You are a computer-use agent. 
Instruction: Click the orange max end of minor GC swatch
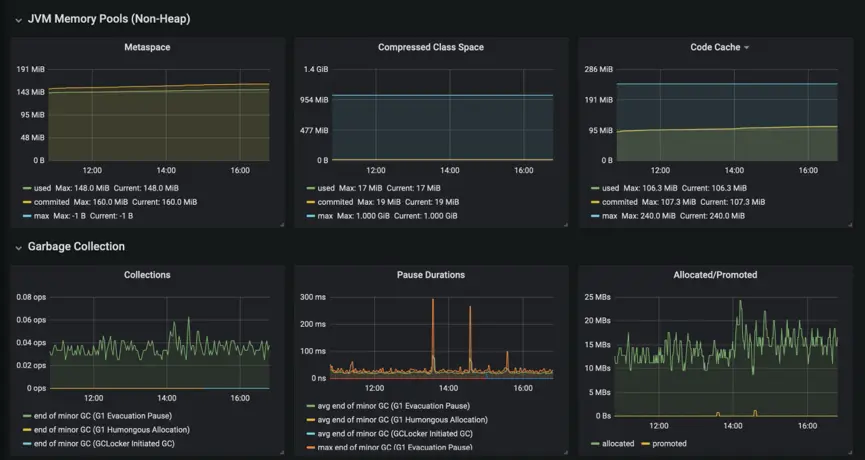[x=311, y=447]
